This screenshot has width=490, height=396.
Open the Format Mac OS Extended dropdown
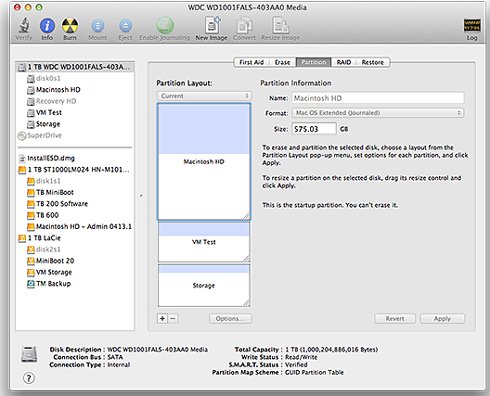(x=378, y=113)
